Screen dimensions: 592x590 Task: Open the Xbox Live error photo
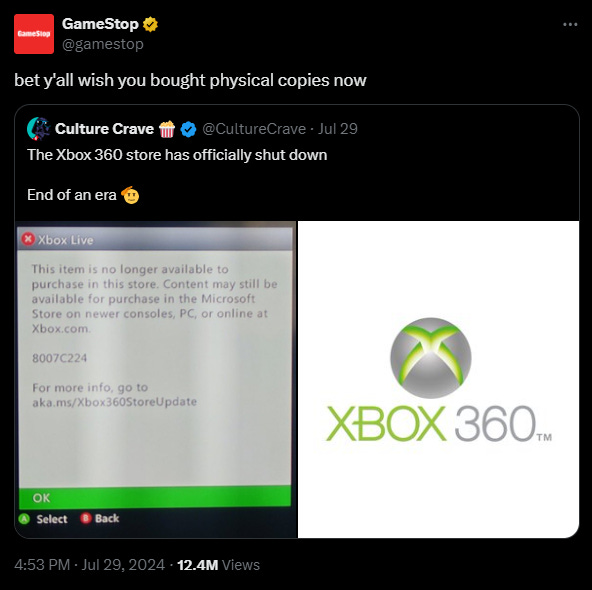pyautogui.click(x=156, y=379)
